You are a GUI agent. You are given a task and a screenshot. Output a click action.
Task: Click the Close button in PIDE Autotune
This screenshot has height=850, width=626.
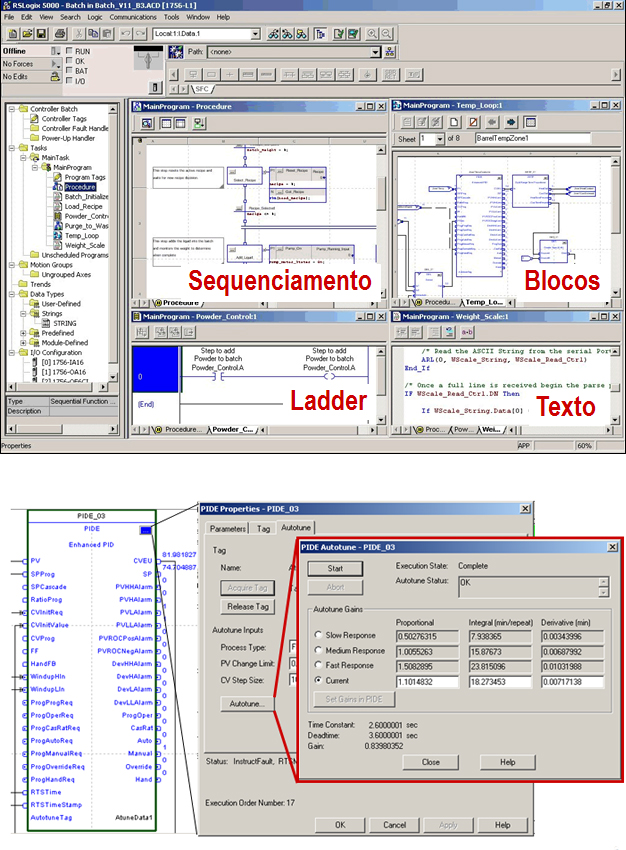click(431, 762)
